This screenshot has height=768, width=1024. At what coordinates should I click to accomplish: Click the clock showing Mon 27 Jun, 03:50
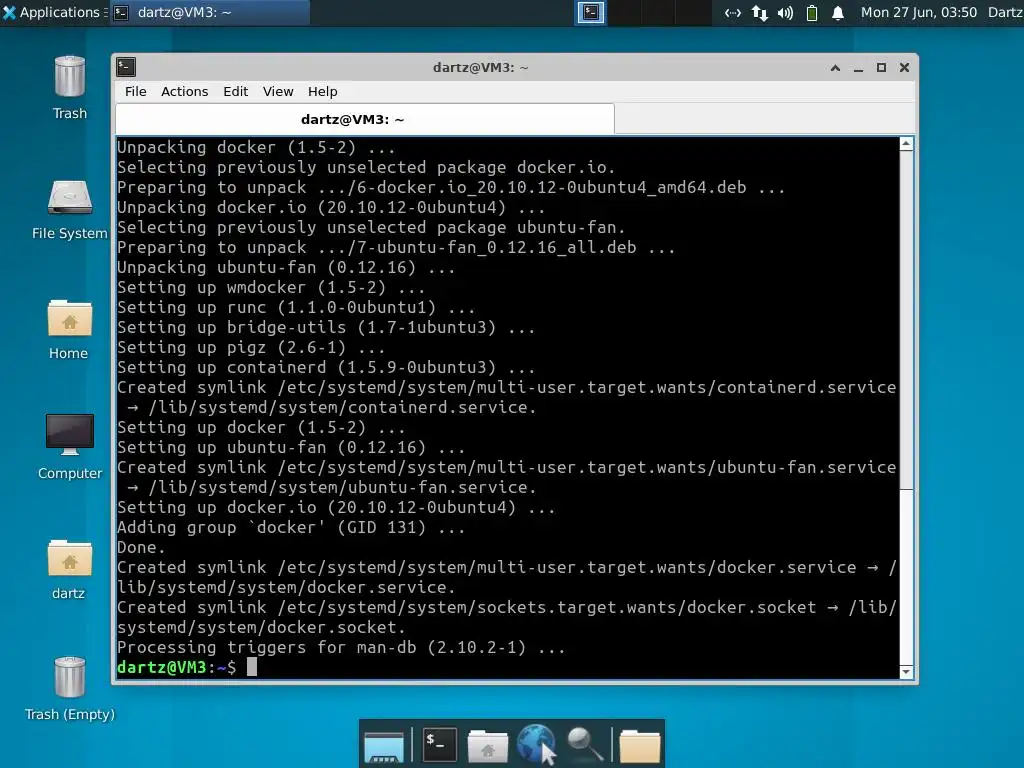point(919,12)
